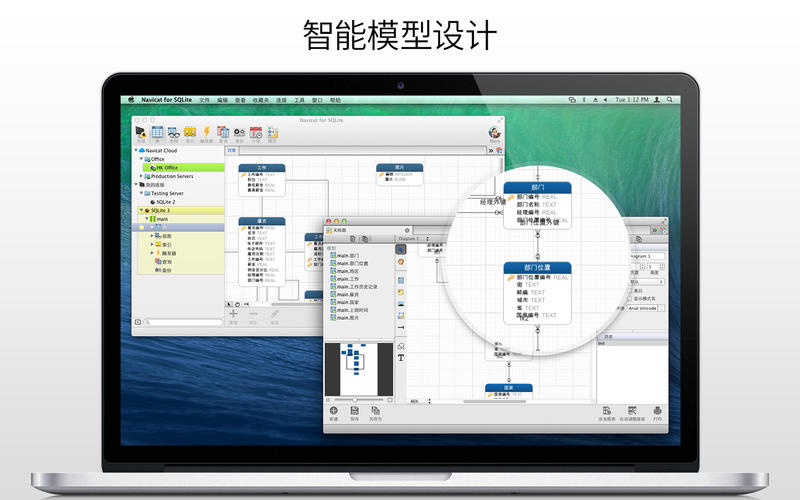Toggle the first checkbox in model properties panel
Viewport: 800px width, 500px height.
[x=630, y=290]
